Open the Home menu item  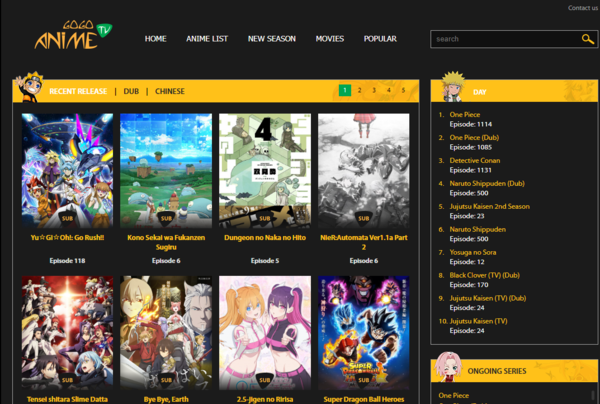click(x=155, y=39)
